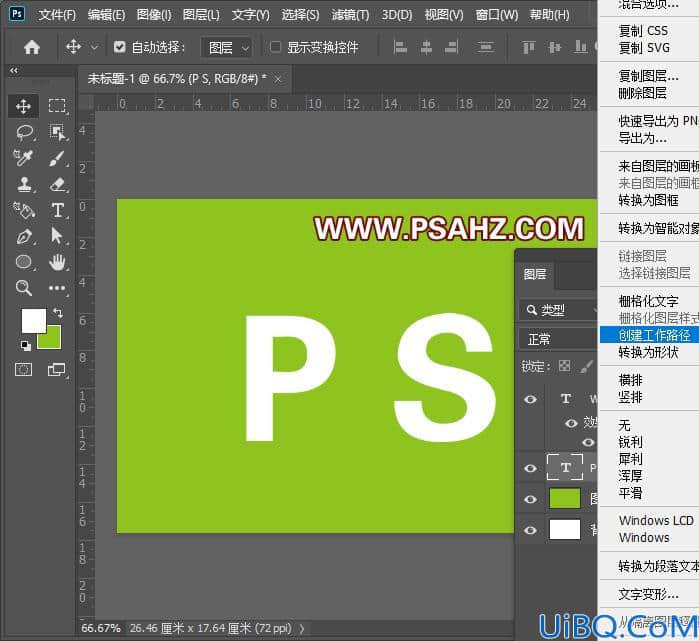Select the Pen tool
699x641 pixels.
[x=24, y=236]
